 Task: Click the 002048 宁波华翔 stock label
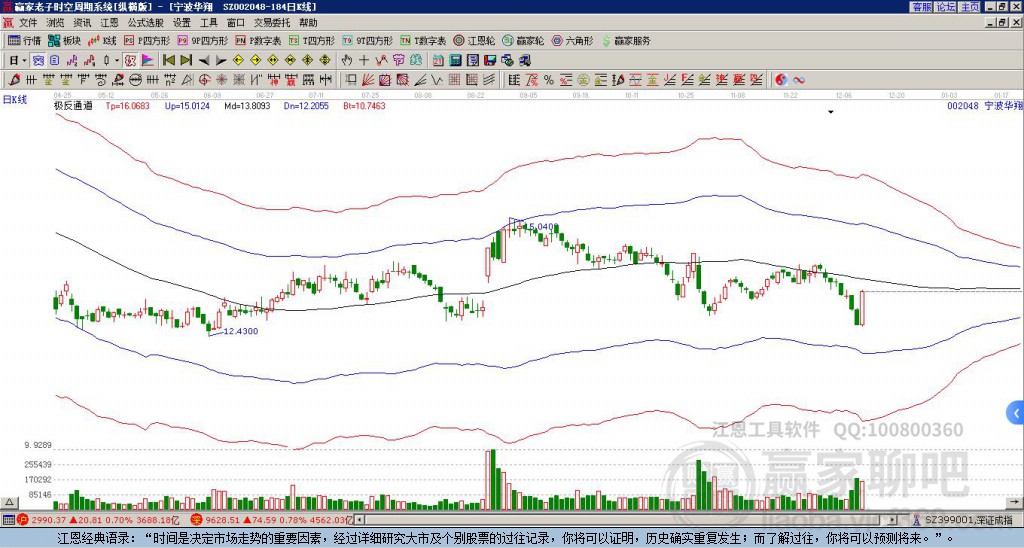[x=984, y=105]
